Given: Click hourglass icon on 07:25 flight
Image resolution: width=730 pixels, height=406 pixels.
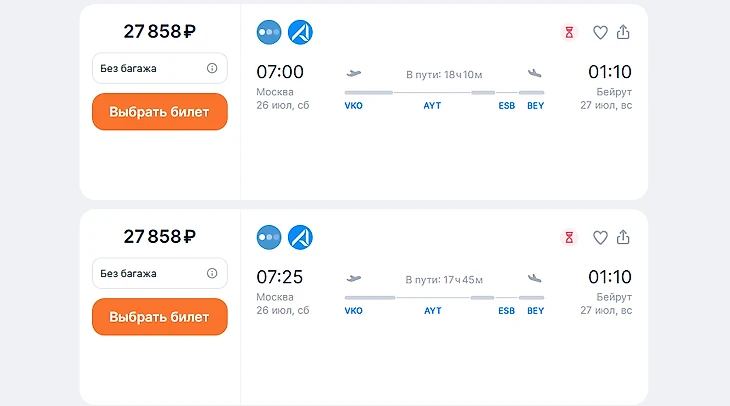Looking at the screenshot, I should click(569, 237).
